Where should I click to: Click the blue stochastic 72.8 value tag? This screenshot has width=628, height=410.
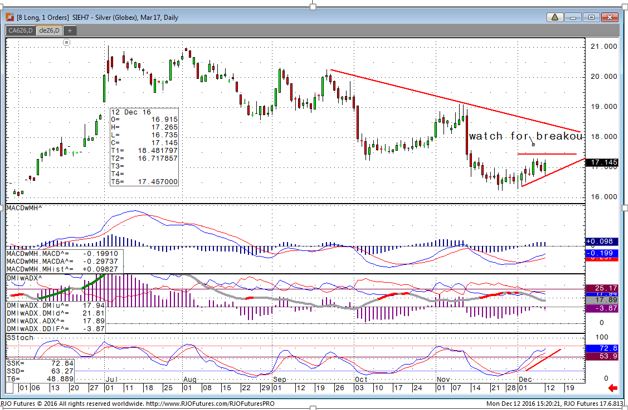pos(602,349)
